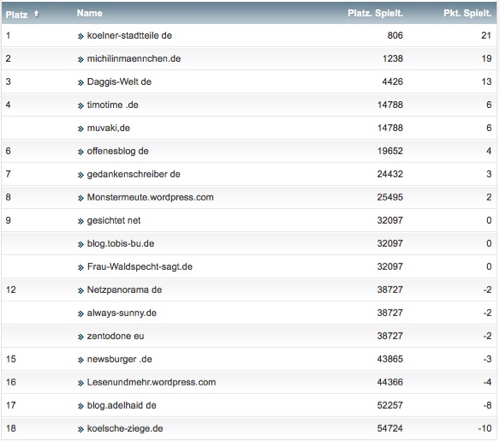Screen dimensions: 500x442
Task: Select the value 25495 in Monstermeute row
Action: [x=390, y=197]
